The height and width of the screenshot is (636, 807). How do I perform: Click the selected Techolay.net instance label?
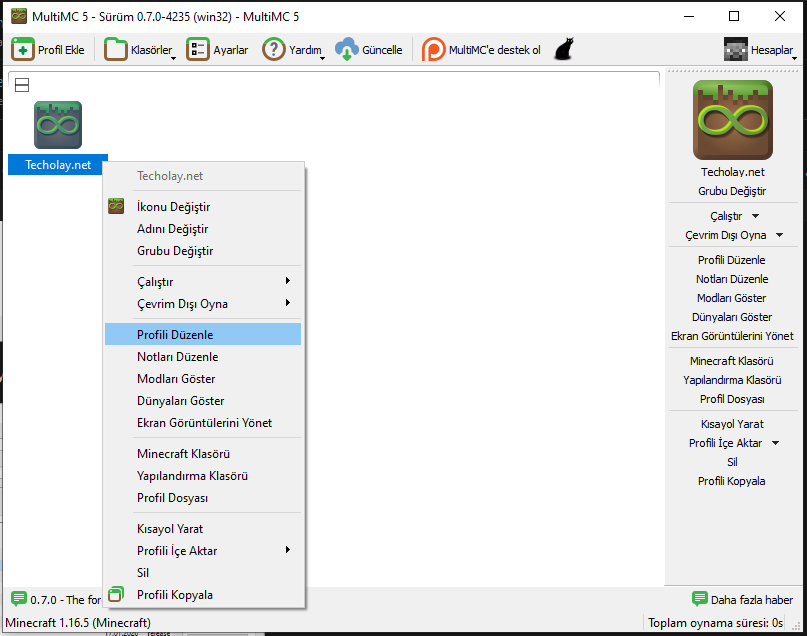[58, 165]
